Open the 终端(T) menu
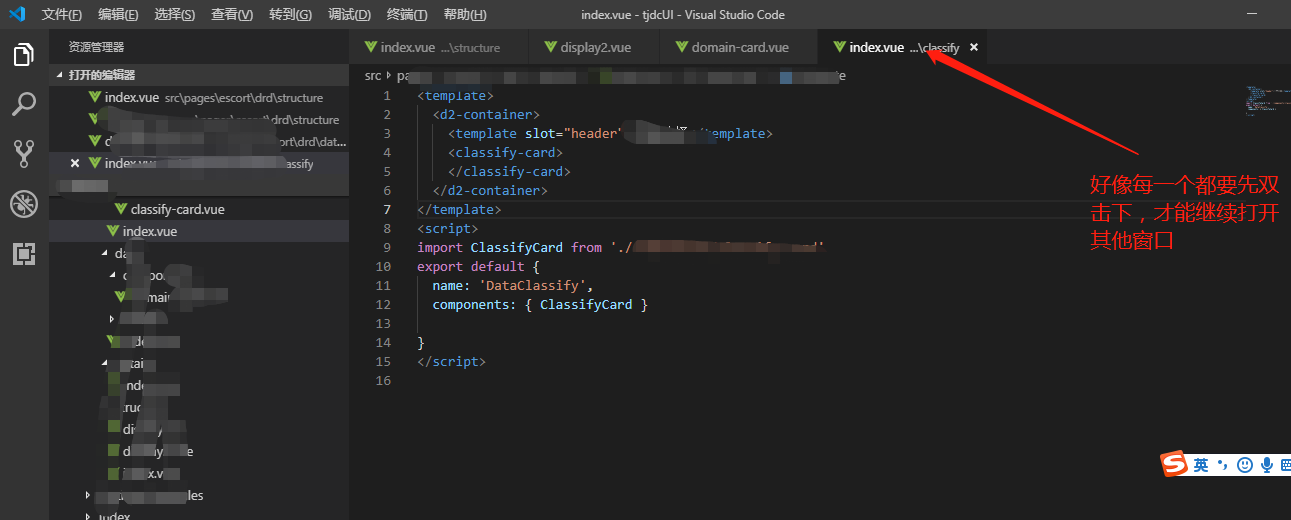This screenshot has height=520, width=1291. pos(407,15)
